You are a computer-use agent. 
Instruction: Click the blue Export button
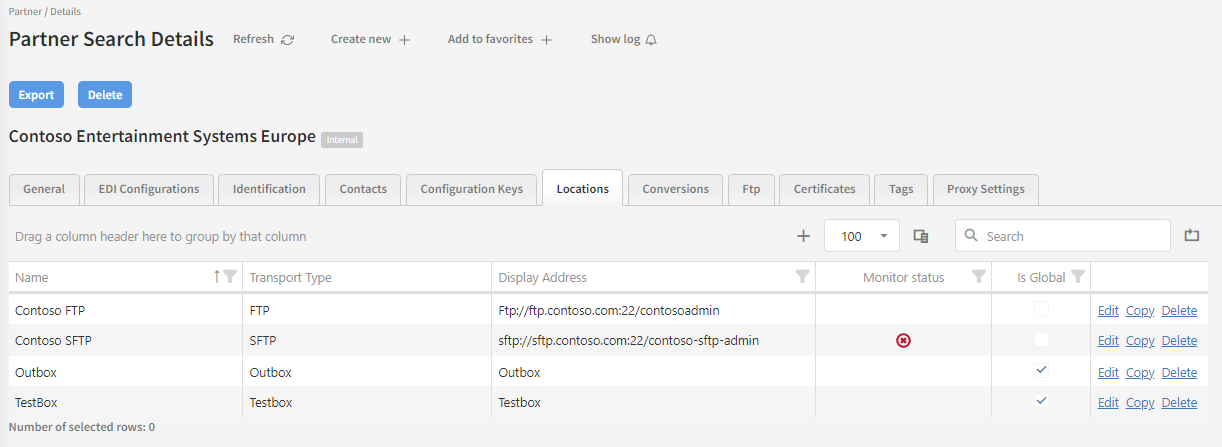point(36,95)
